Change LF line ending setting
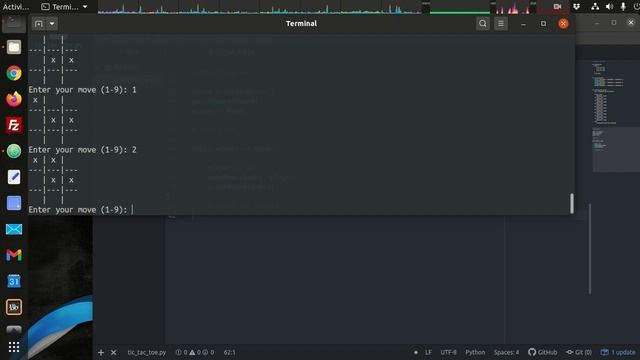 pos(428,352)
